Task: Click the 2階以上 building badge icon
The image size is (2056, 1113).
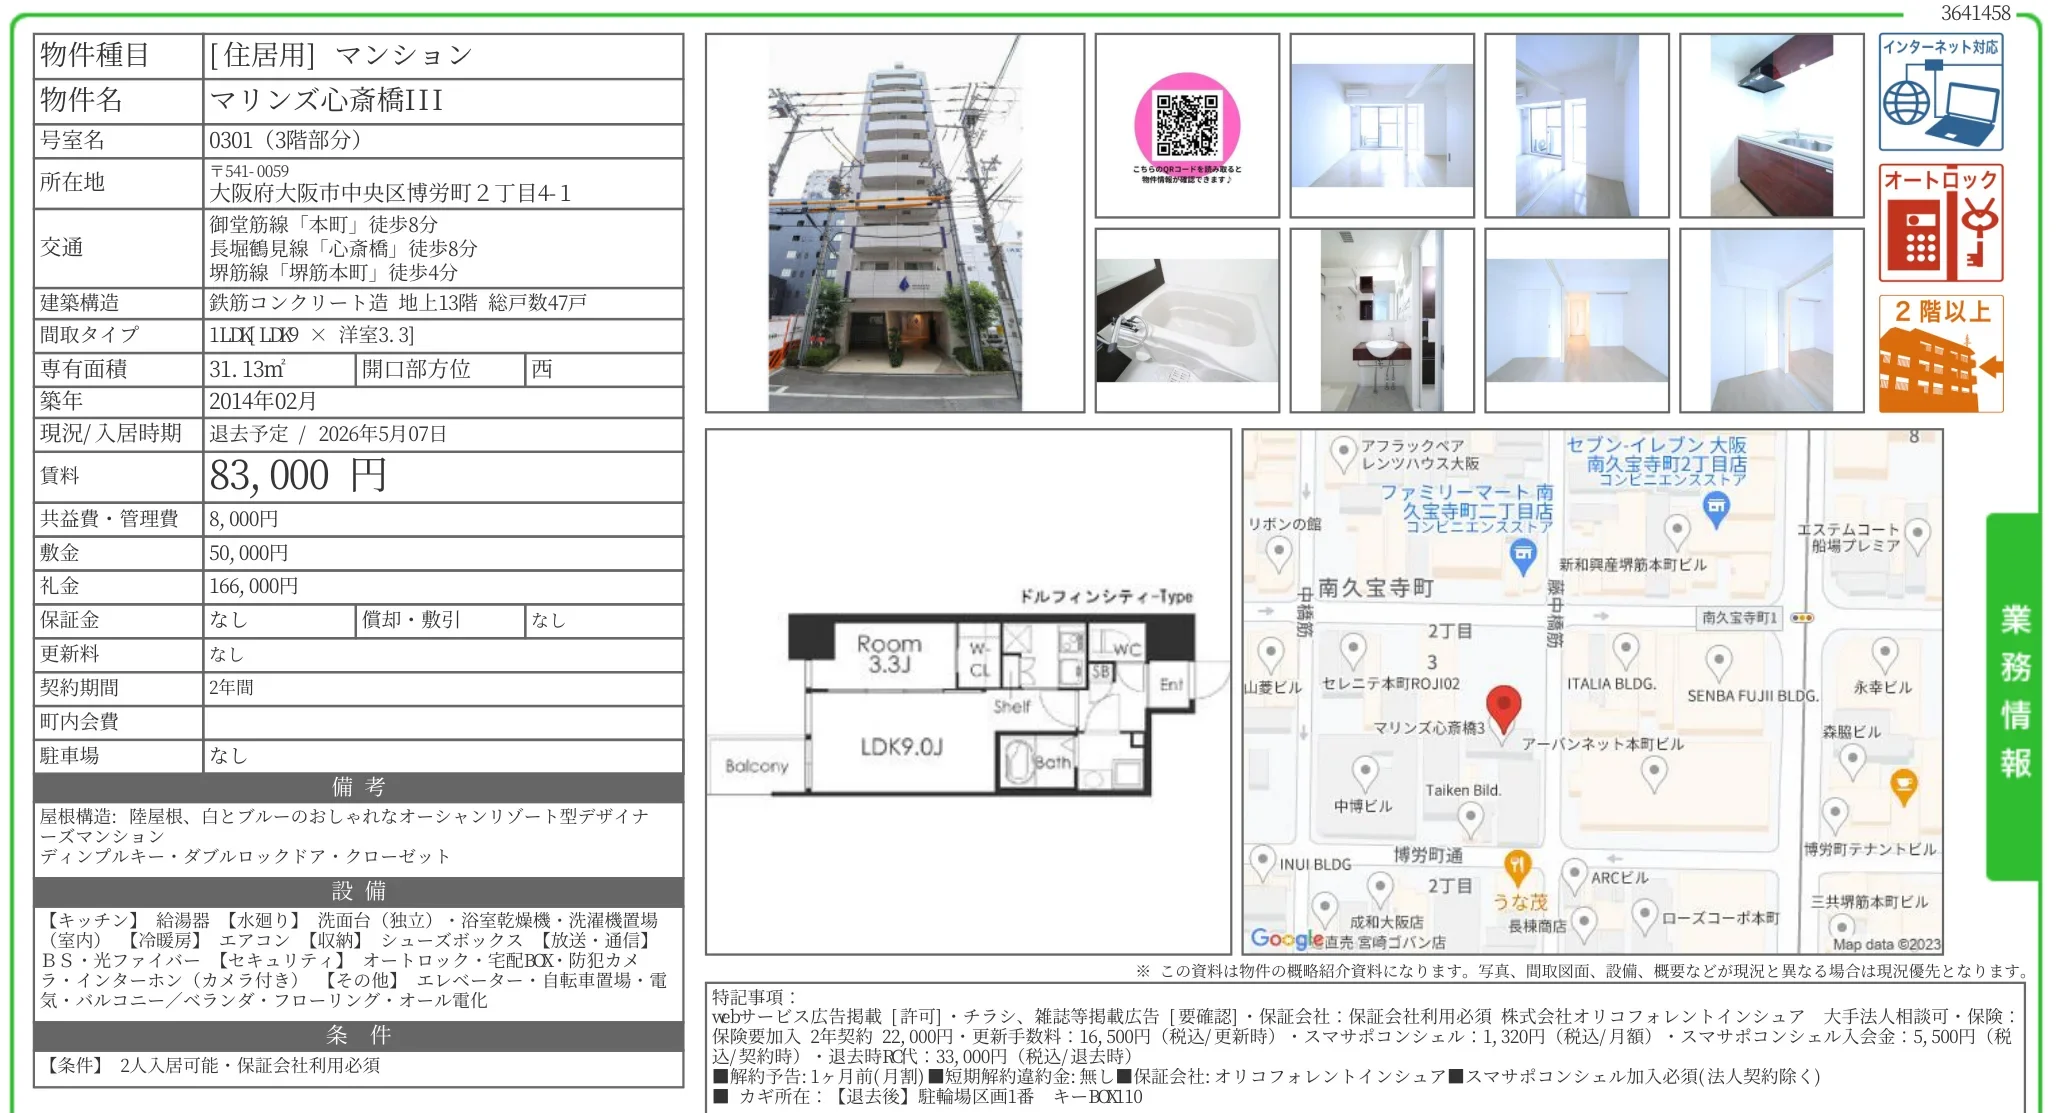Action: tap(1940, 350)
